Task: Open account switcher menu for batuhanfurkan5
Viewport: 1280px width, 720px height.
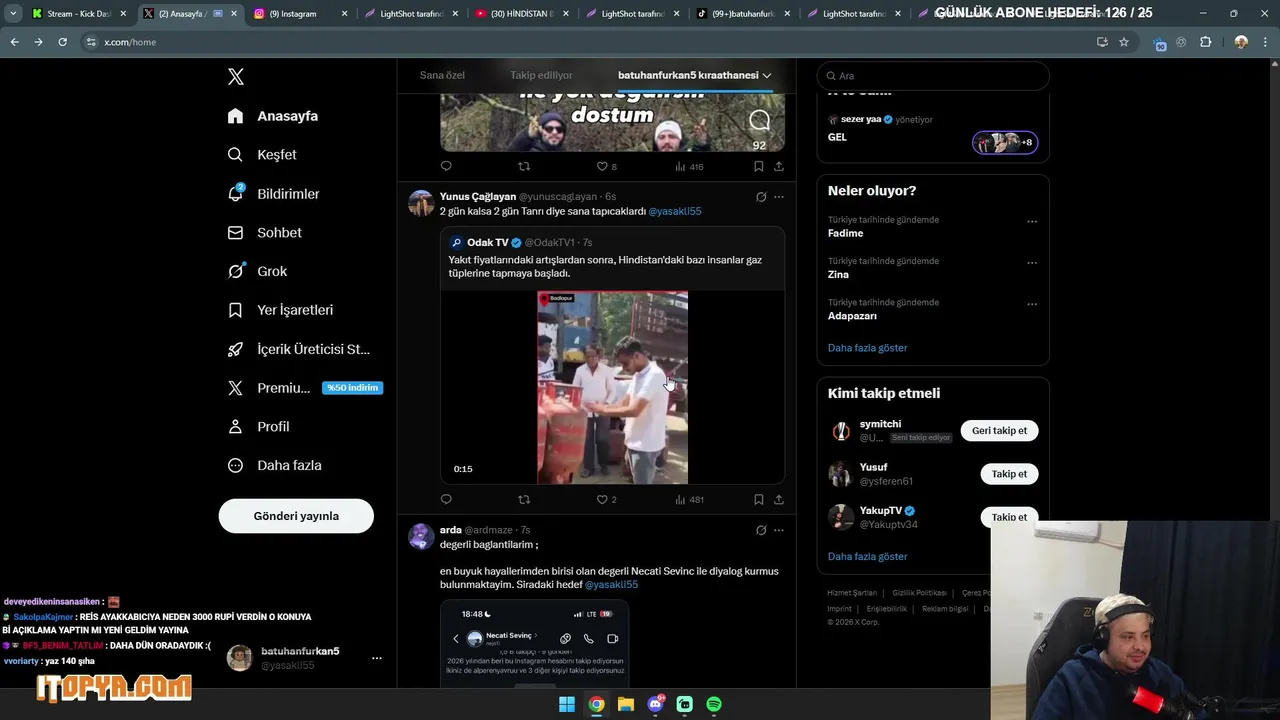Action: 376,658
